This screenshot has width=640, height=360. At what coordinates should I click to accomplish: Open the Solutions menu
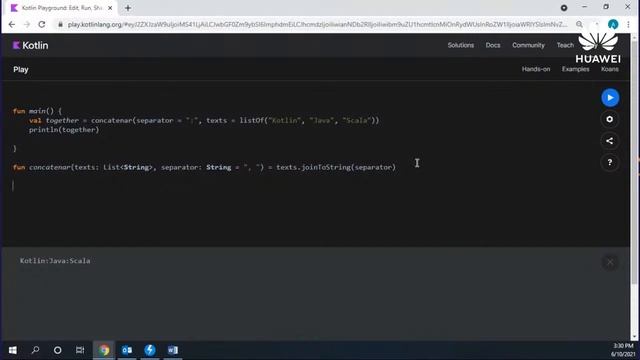[x=461, y=45]
